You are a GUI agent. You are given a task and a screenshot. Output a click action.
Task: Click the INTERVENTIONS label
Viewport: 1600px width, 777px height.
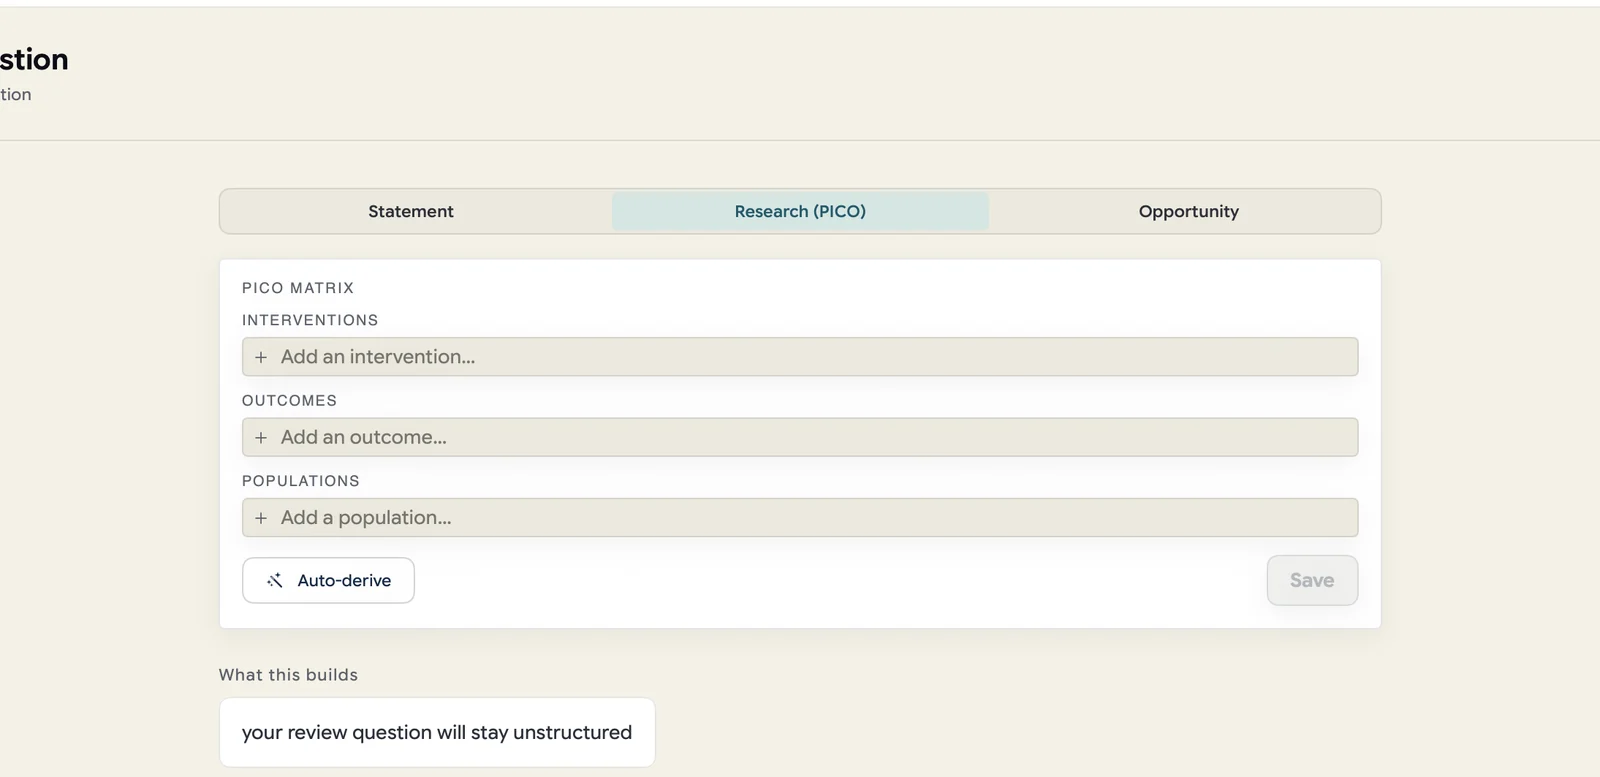click(x=310, y=320)
